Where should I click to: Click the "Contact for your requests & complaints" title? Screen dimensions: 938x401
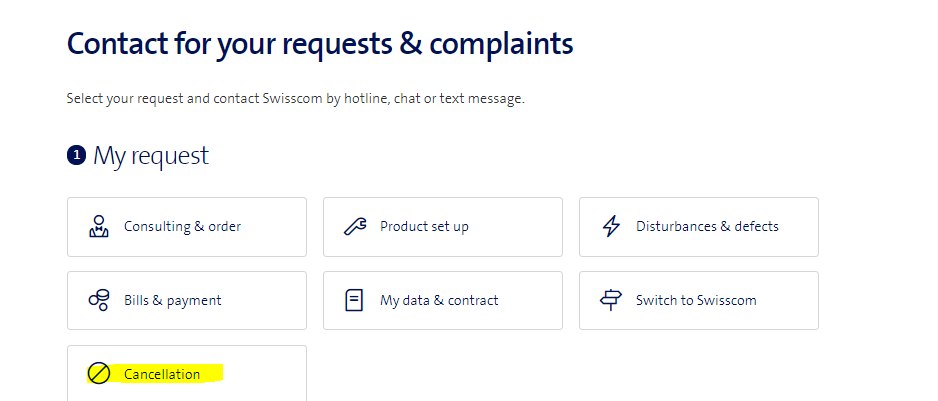[x=320, y=44]
